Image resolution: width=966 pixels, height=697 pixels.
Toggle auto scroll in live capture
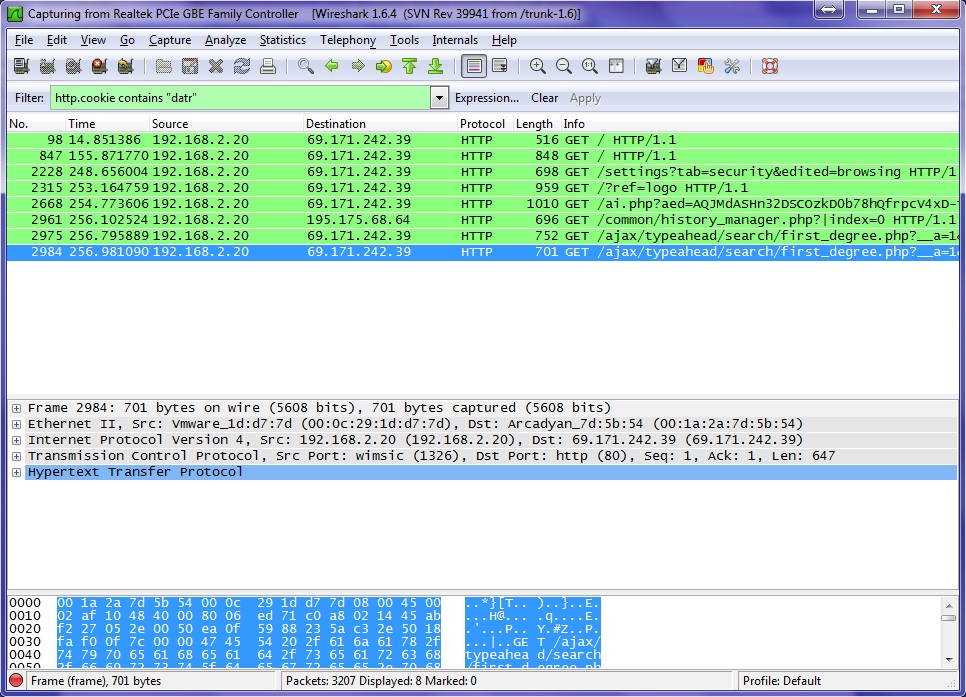click(x=499, y=67)
